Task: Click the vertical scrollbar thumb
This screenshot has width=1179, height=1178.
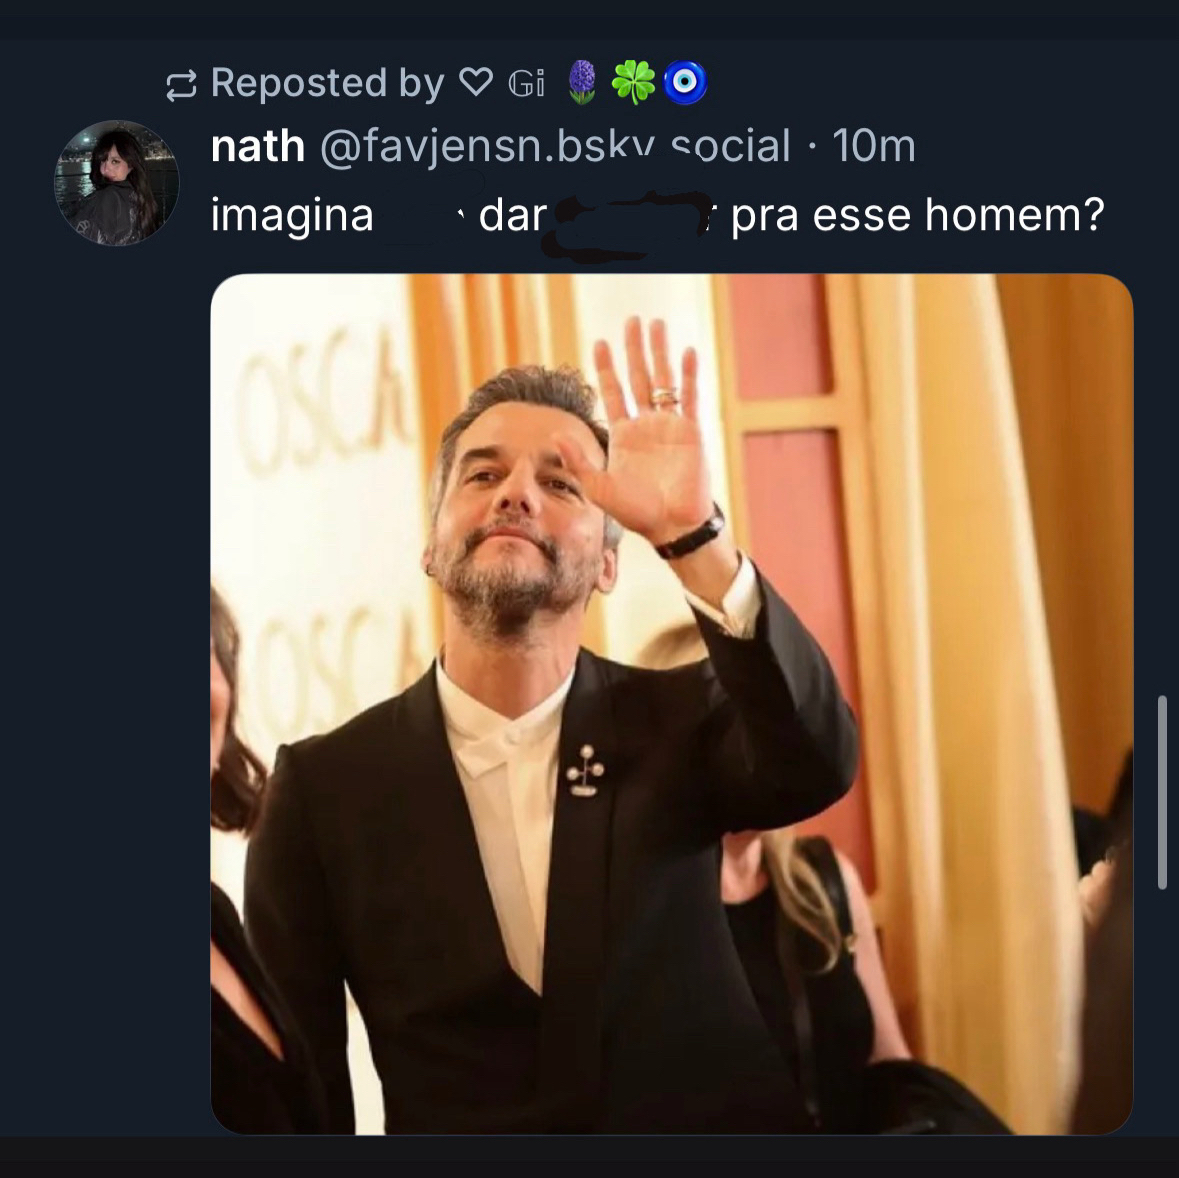Action: (1161, 791)
